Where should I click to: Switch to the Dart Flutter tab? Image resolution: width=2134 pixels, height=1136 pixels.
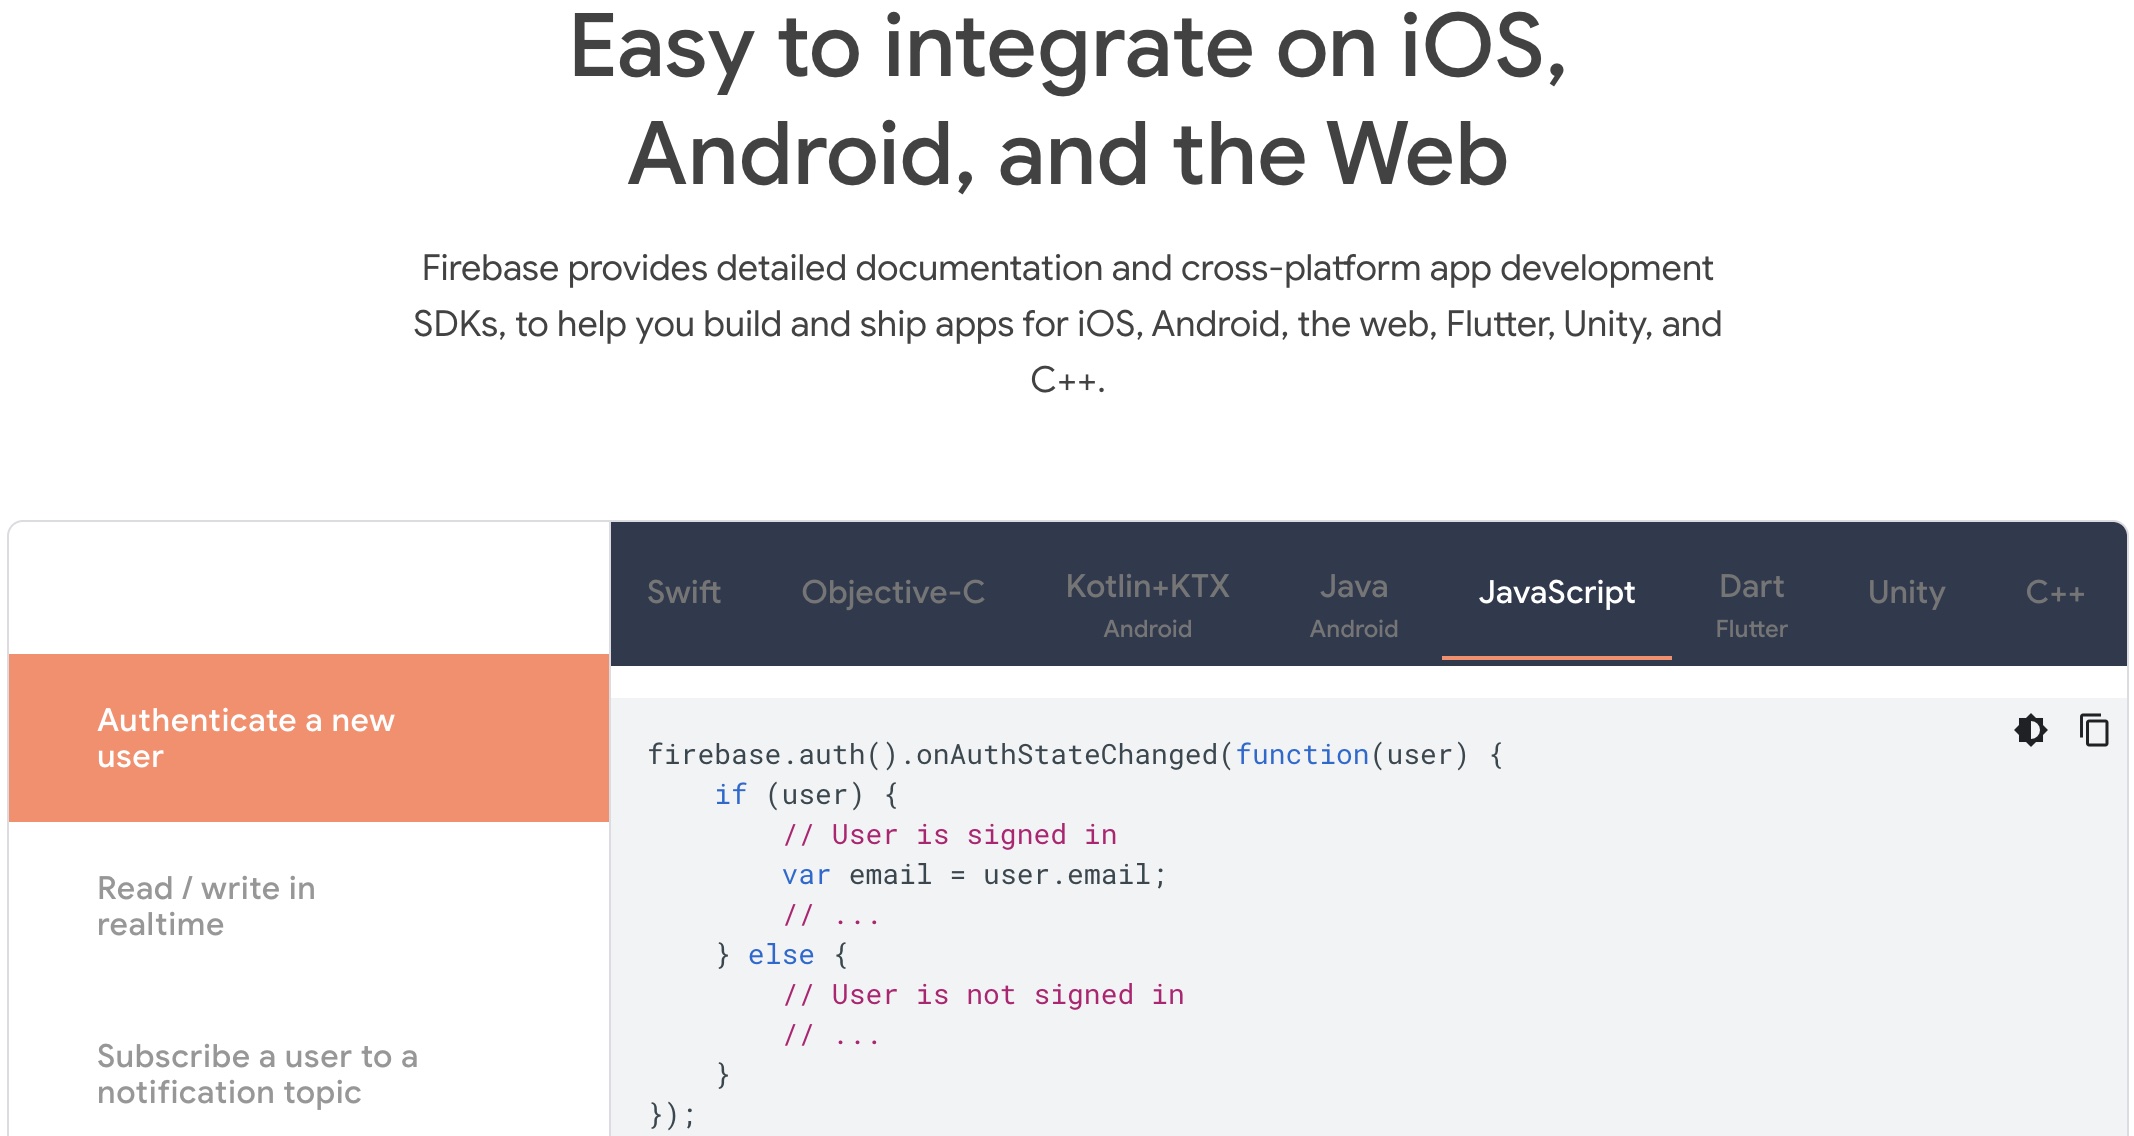[x=1752, y=604]
